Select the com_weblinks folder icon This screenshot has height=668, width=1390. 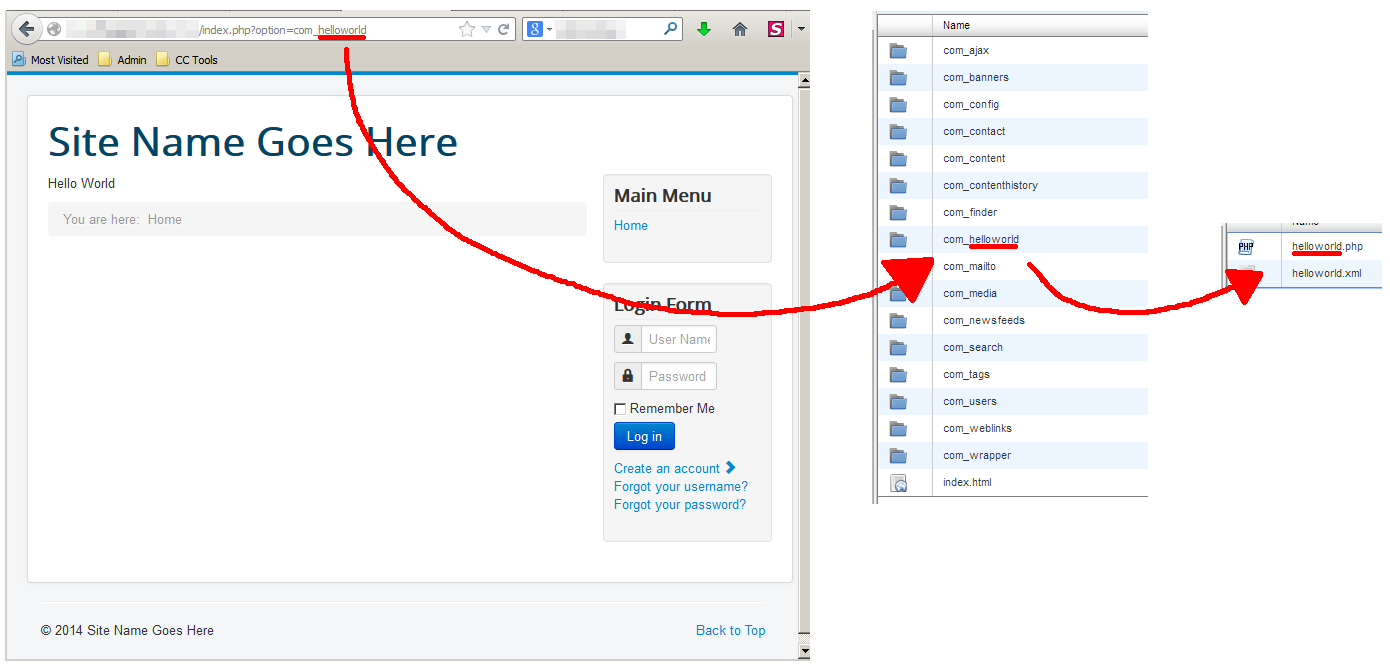point(898,428)
